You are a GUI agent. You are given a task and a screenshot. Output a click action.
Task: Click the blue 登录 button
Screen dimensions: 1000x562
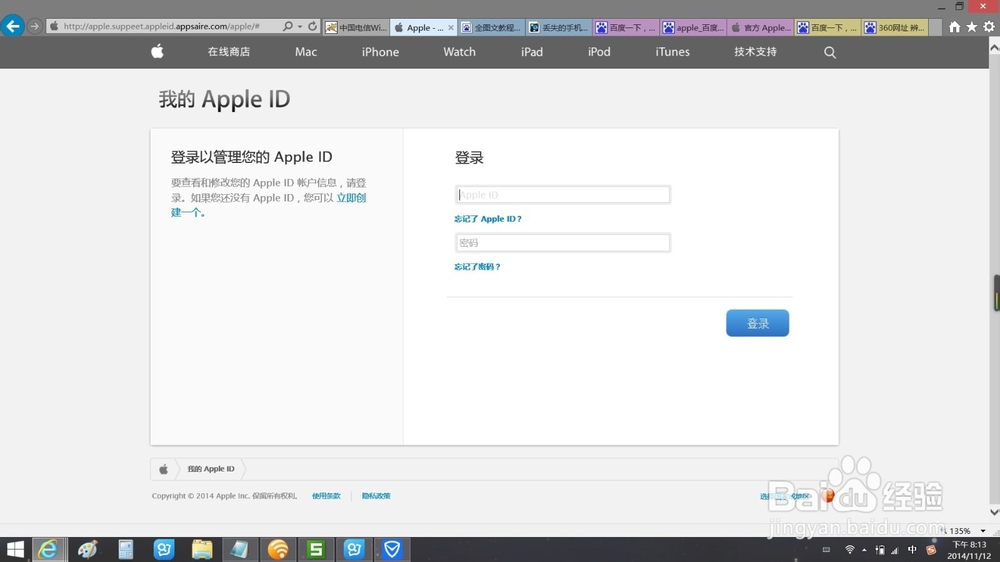pyautogui.click(x=757, y=323)
